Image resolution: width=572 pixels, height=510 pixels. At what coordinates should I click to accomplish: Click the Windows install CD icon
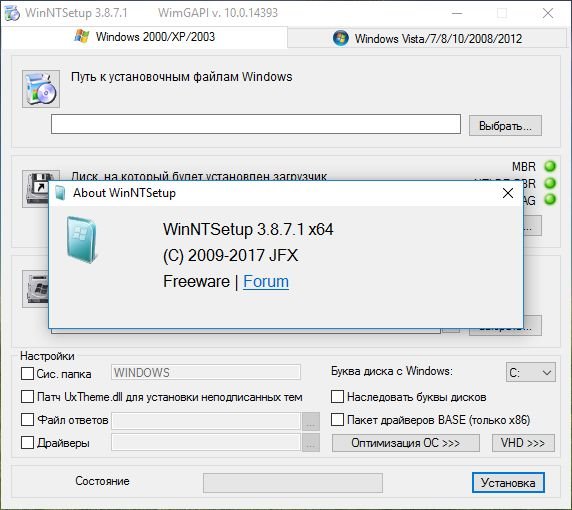(41, 89)
